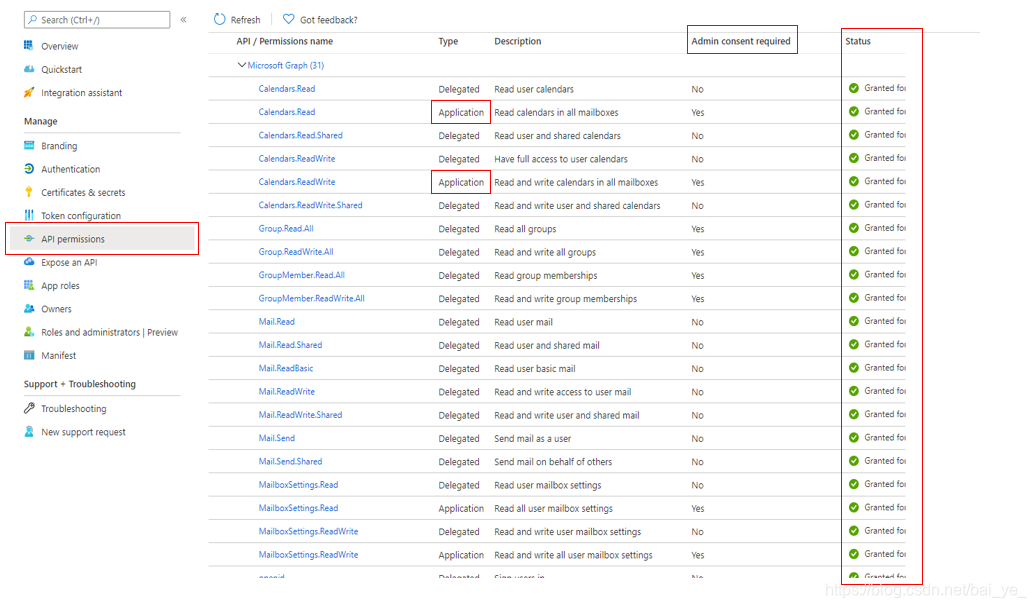Click the Integration assistant rocket icon
Screen dimensions: 1036x608
point(28,93)
